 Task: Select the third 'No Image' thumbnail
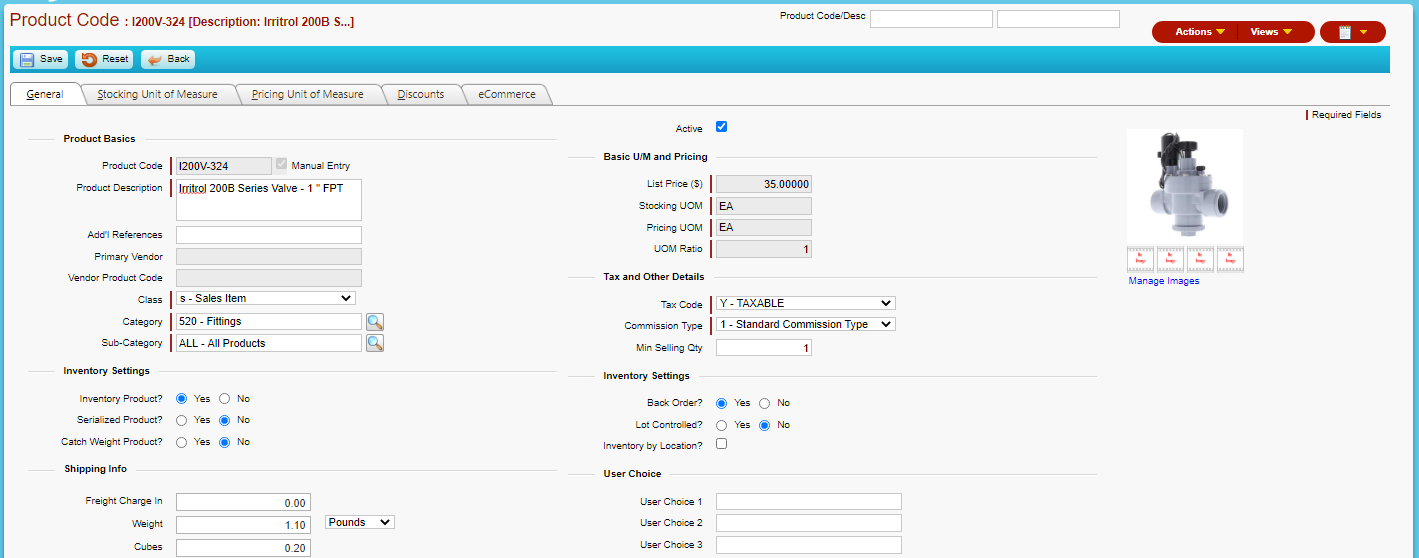point(1200,260)
